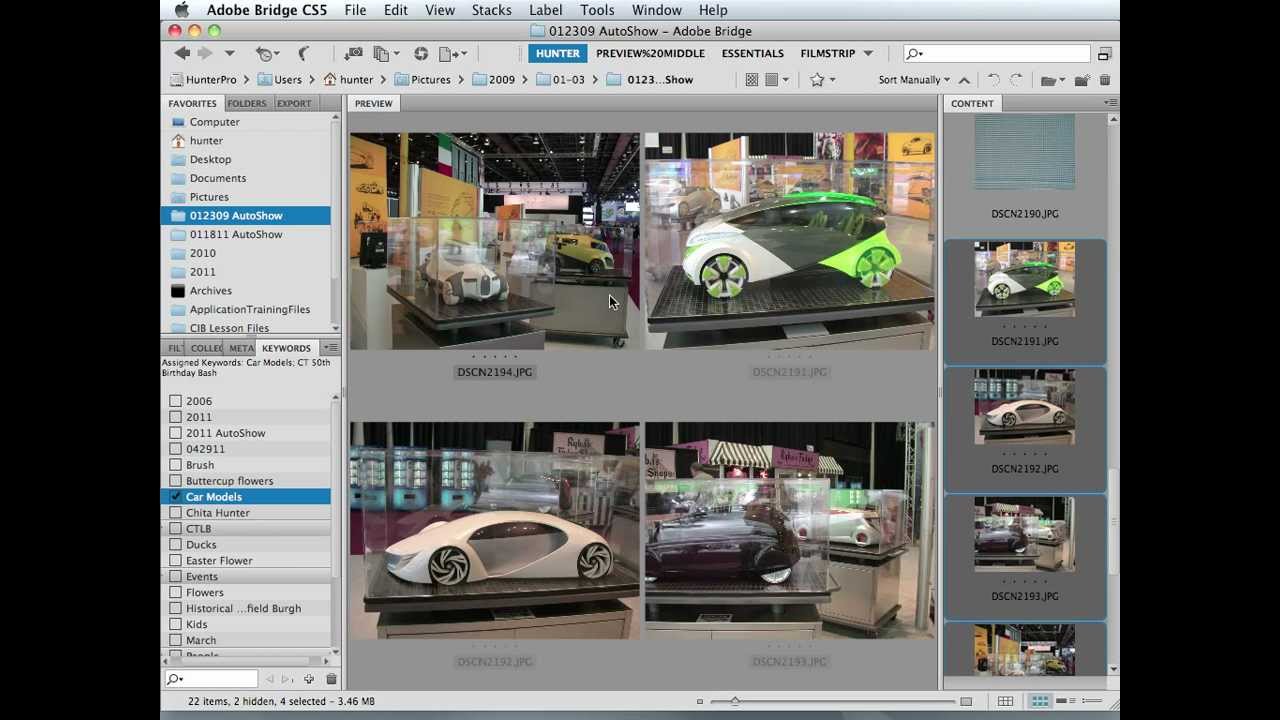Screen dimensions: 1280x720
Task: Open the filter by rating star dropdown
Action: [822, 80]
